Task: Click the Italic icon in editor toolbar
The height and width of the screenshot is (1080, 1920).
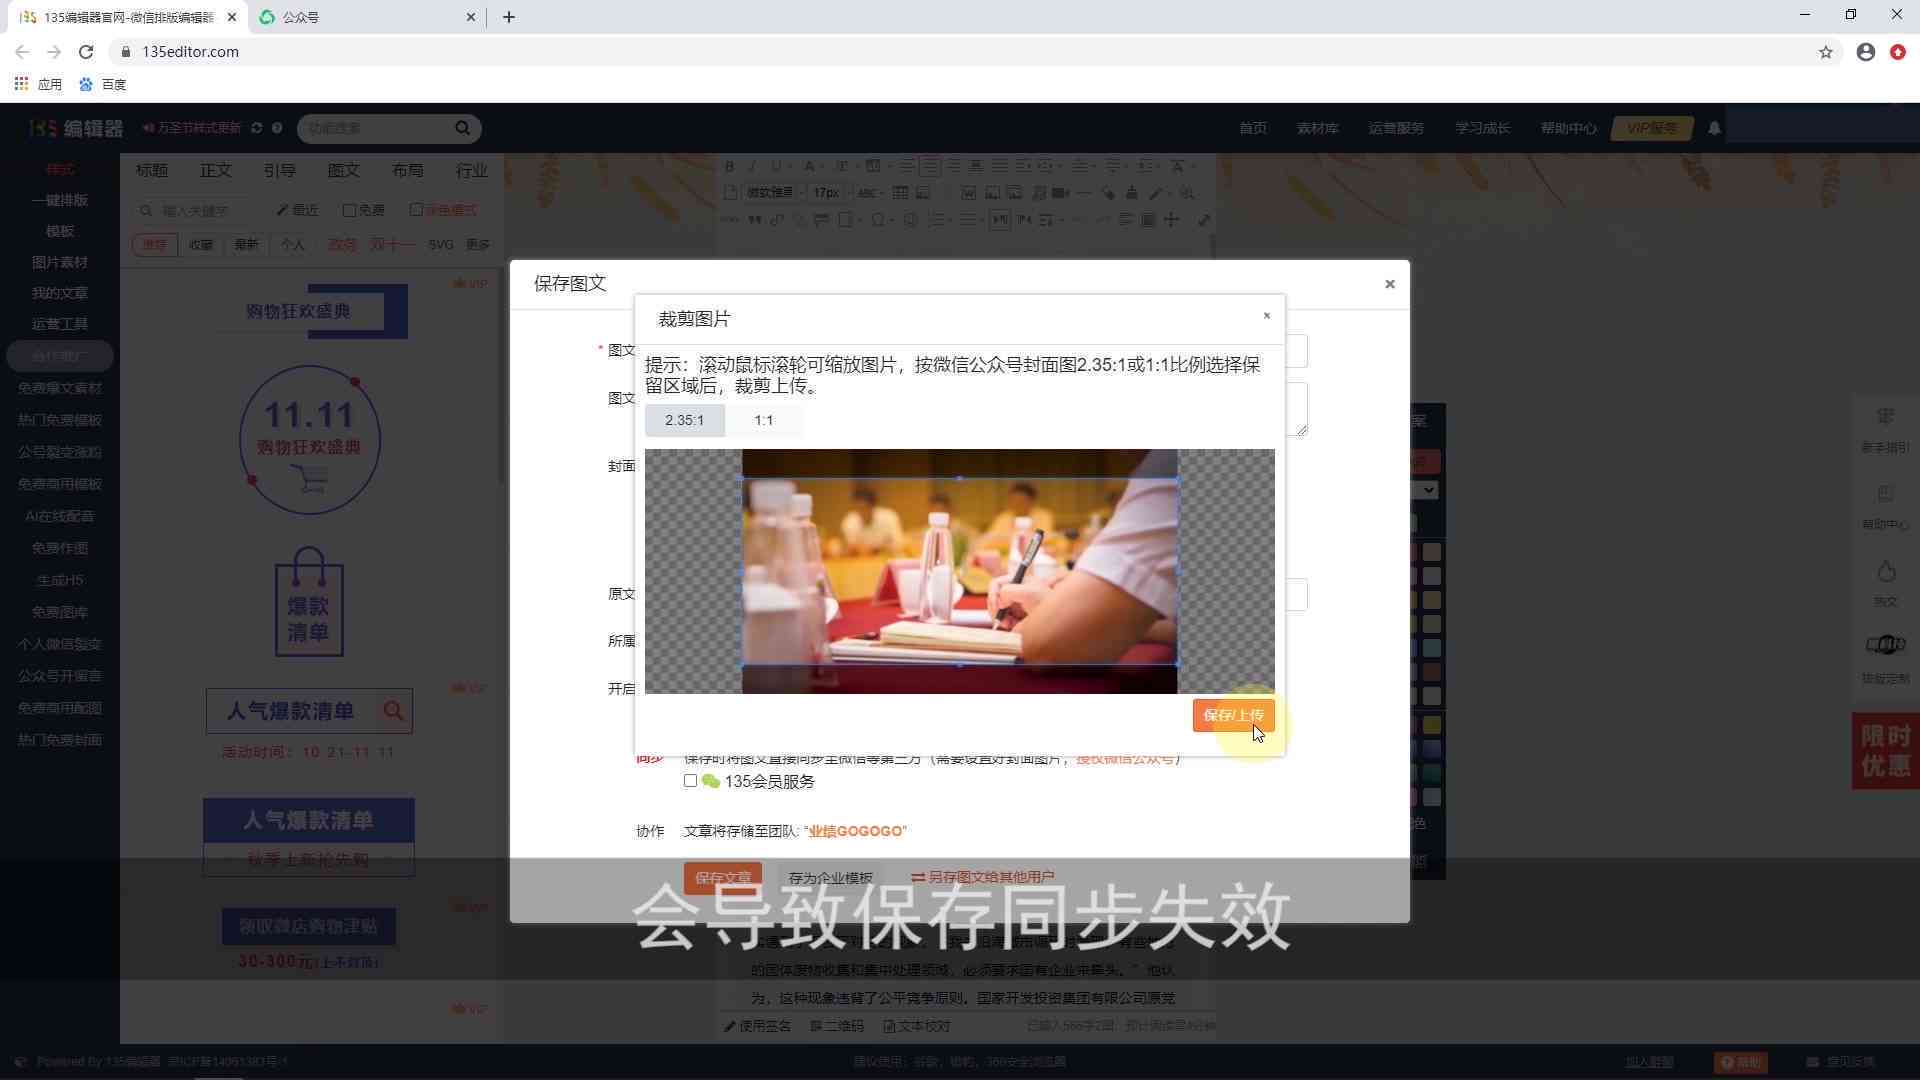Action: pyautogui.click(x=752, y=166)
